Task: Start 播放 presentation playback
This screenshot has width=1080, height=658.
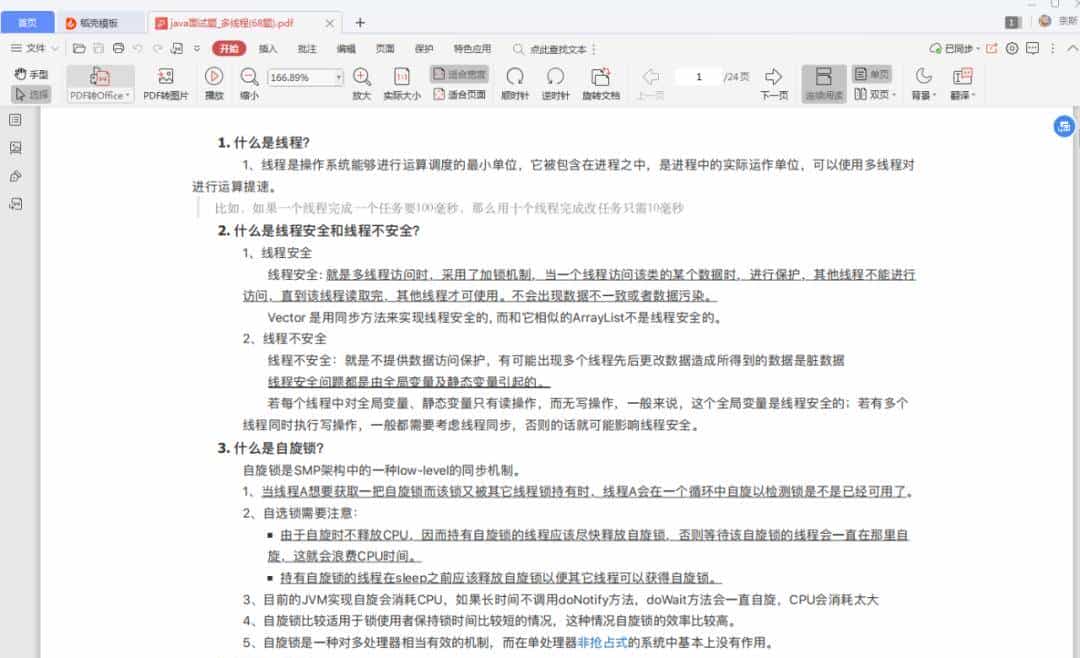Action: tap(213, 80)
